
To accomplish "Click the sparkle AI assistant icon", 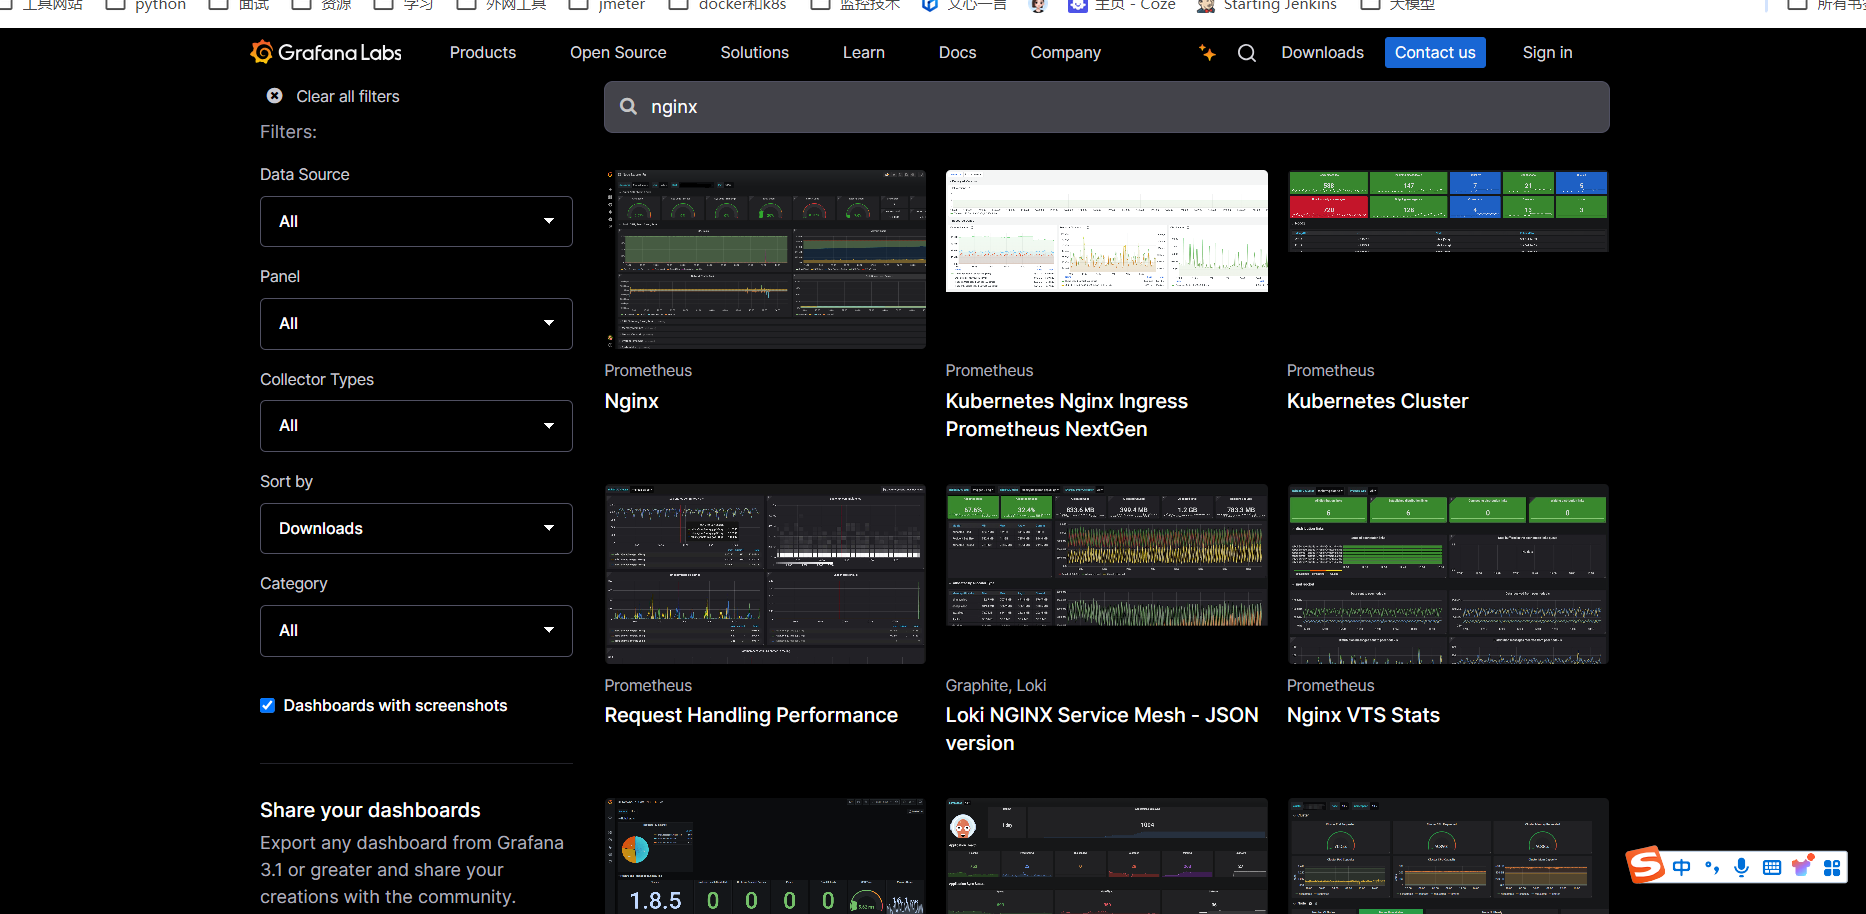I will (1207, 53).
